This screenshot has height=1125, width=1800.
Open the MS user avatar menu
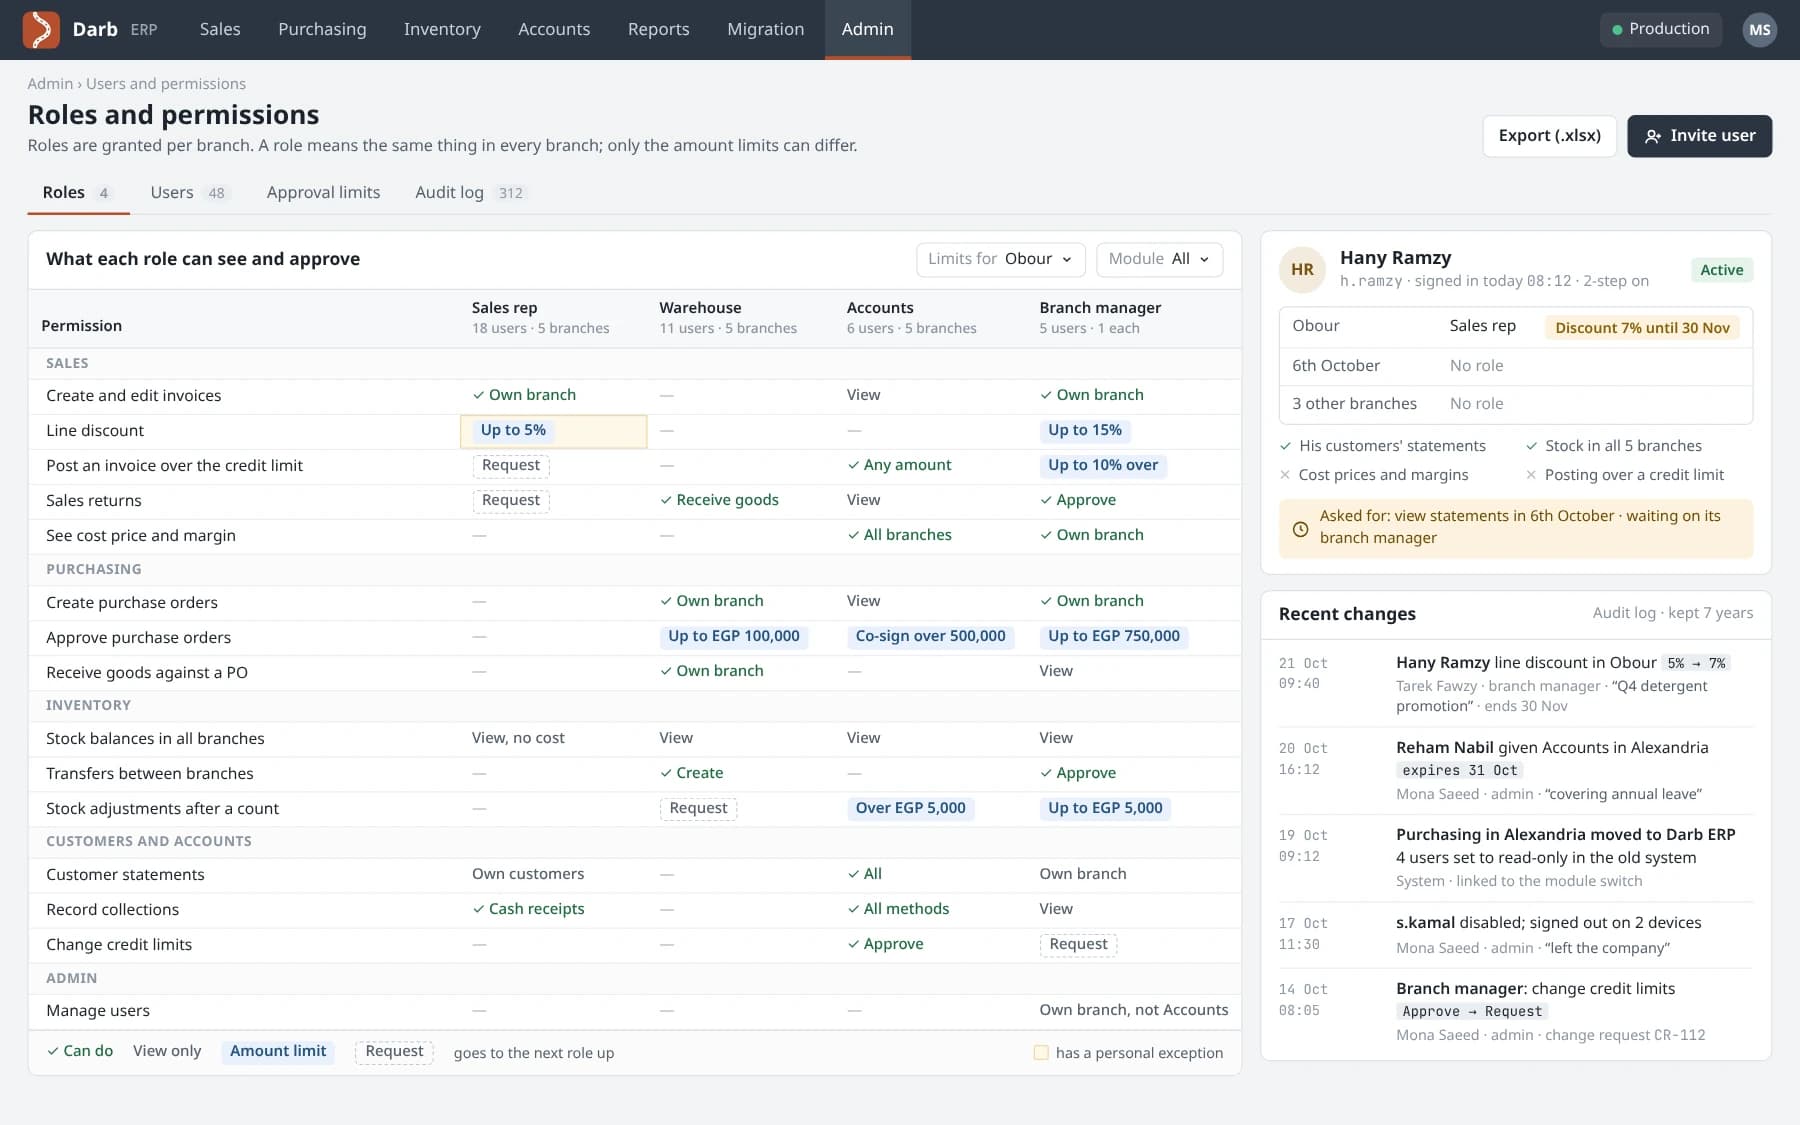pos(1759,30)
